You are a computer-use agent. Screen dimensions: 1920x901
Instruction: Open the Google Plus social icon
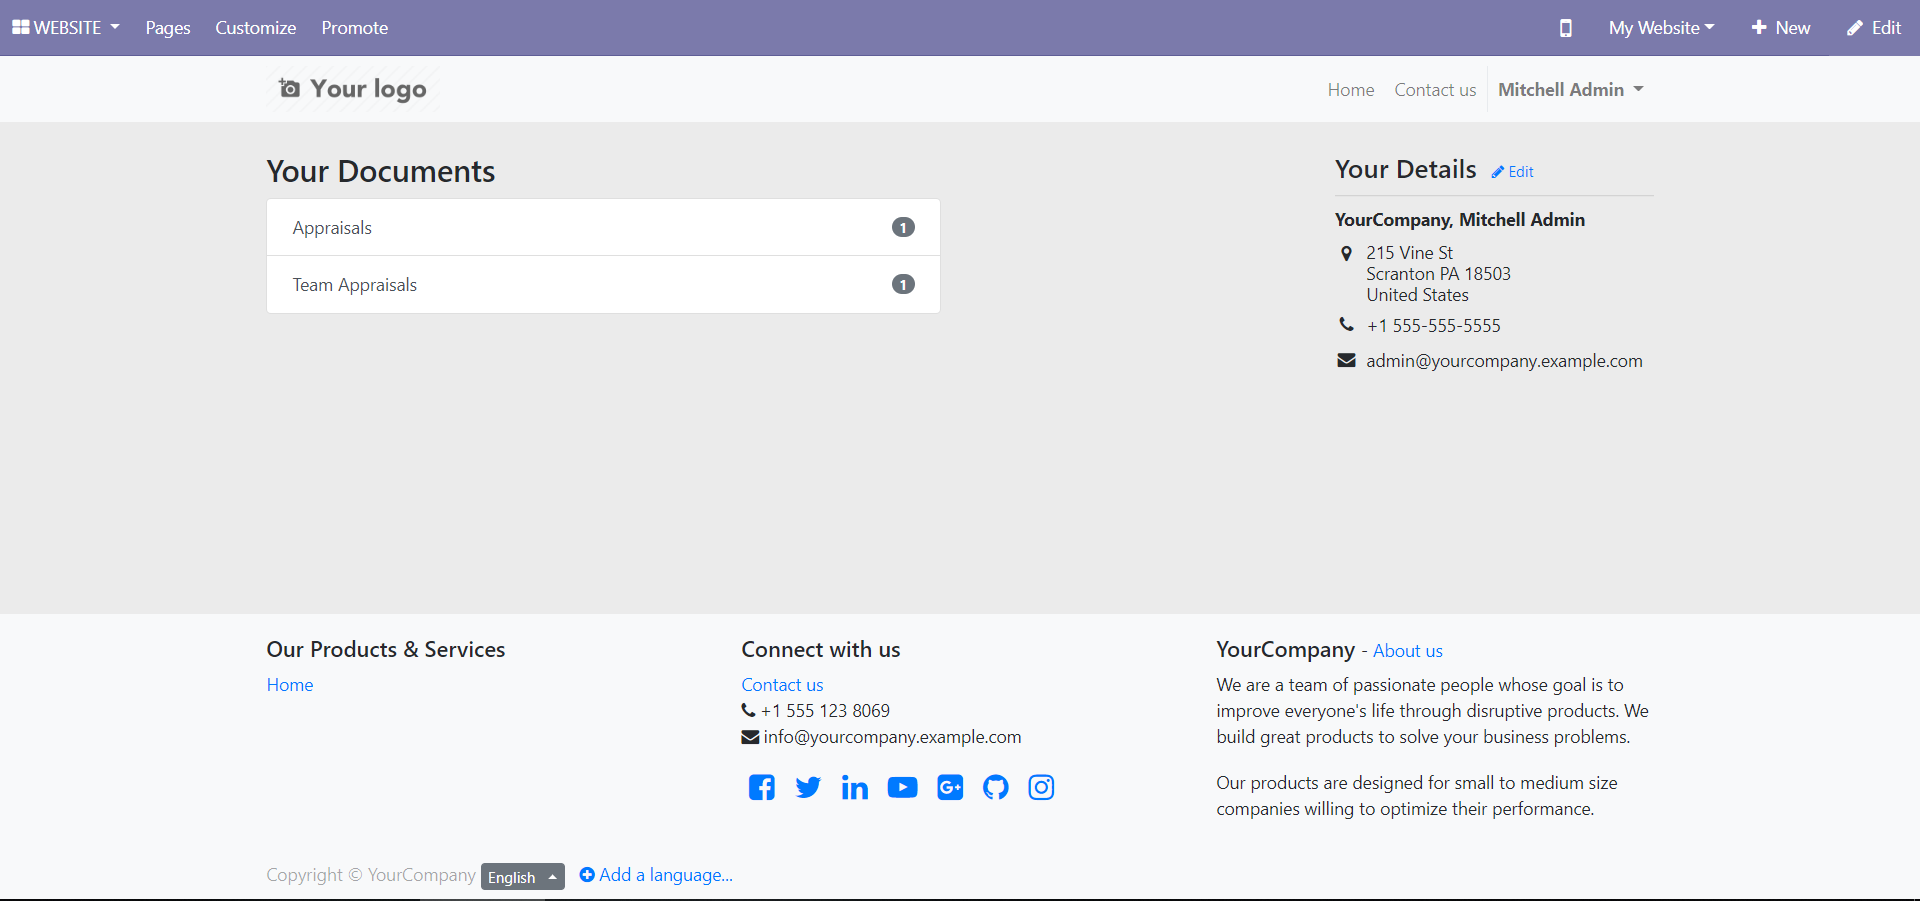click(x=949, y=788)
